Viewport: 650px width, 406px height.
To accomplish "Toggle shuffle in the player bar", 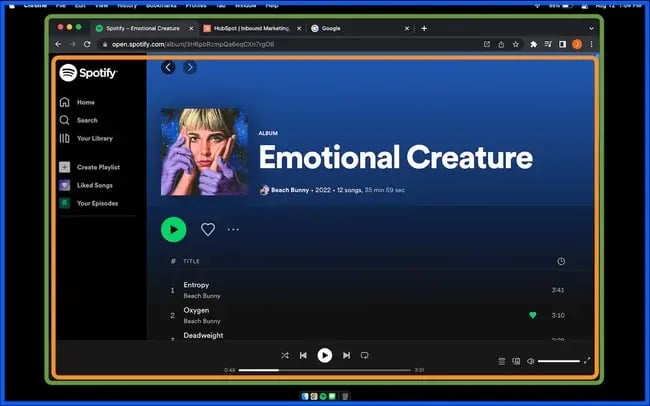I will (284, 355).
